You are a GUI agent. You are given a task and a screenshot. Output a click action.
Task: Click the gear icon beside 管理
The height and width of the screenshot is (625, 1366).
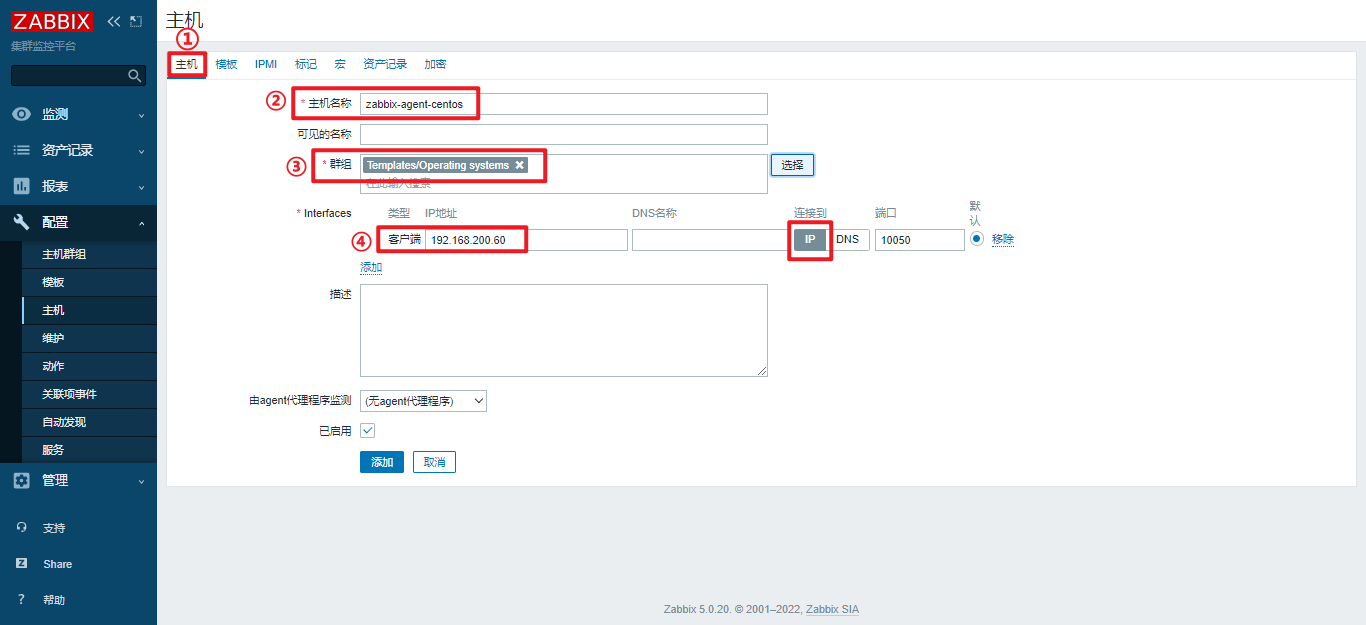point(21,480)
